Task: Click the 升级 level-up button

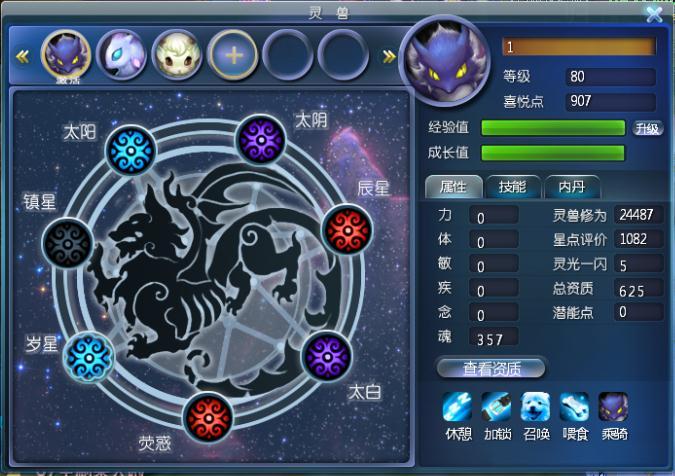Action: tap(647, 128)
